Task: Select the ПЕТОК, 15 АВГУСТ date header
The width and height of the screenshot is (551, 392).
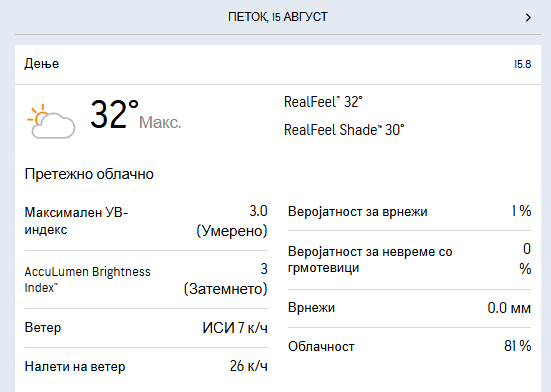Action: click(x=278, y=17)
